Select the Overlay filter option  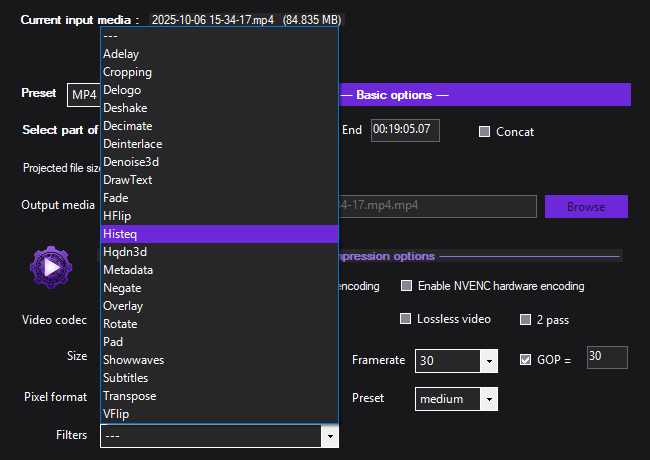[x=124, y=306]
